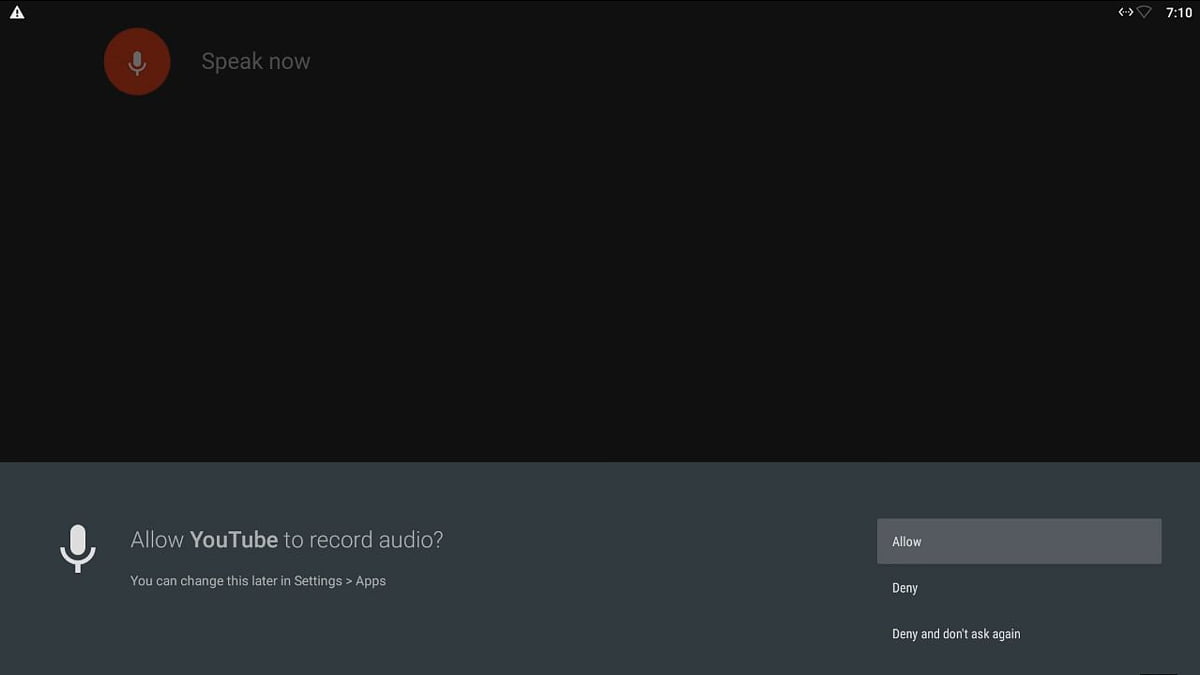Select "Deny and don't ask again"
This screenshot has height=675, width=1200.
point(956,634)
